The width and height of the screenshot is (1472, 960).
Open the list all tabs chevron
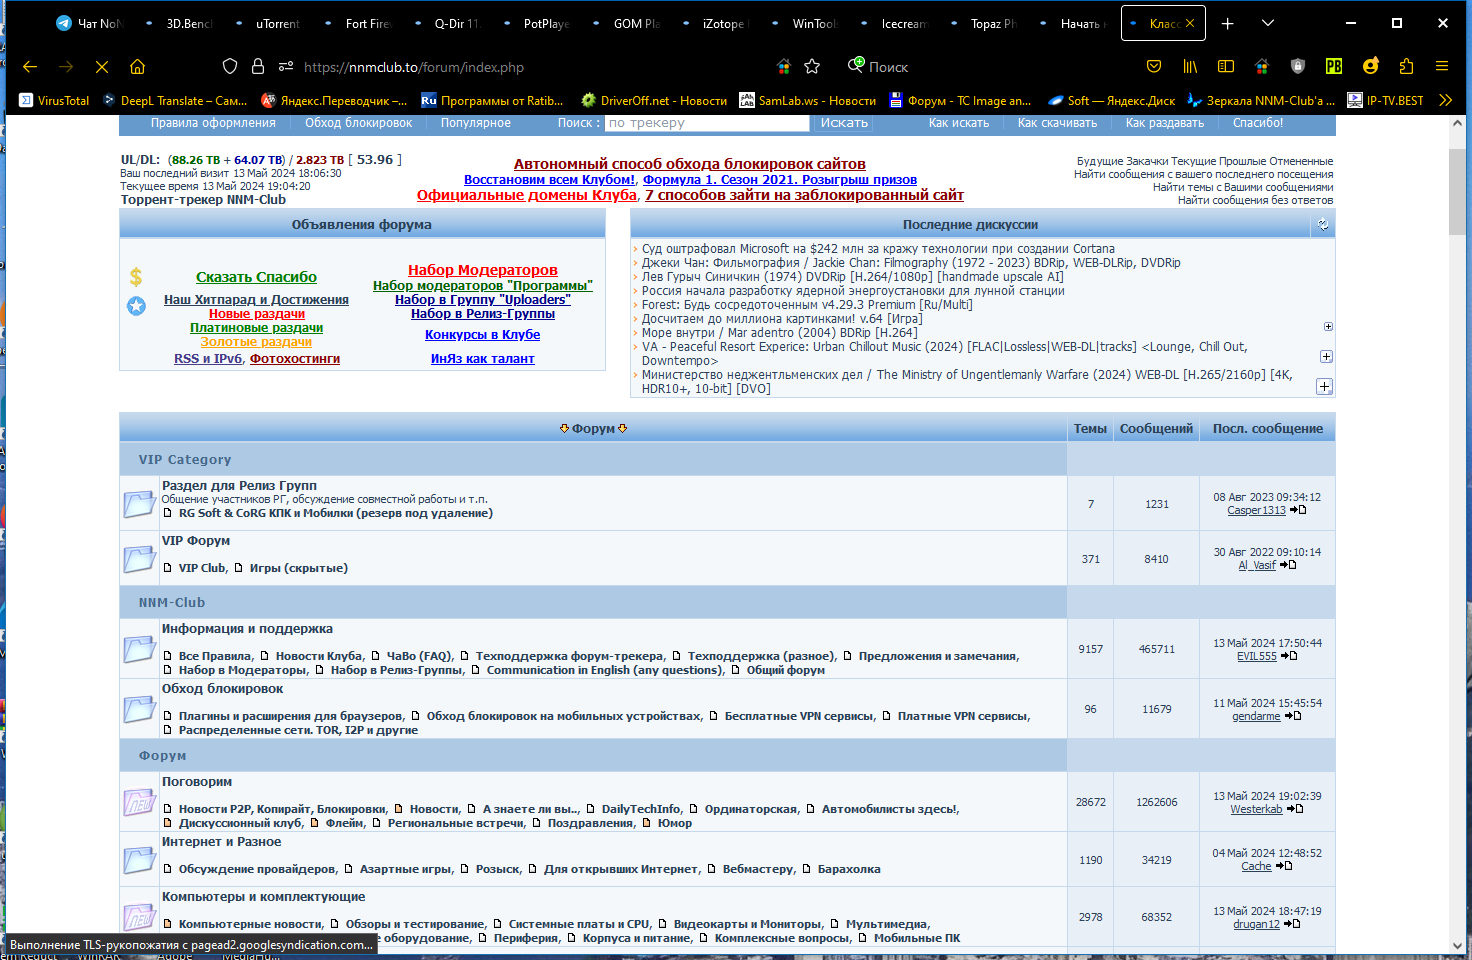click(1268, 23)
